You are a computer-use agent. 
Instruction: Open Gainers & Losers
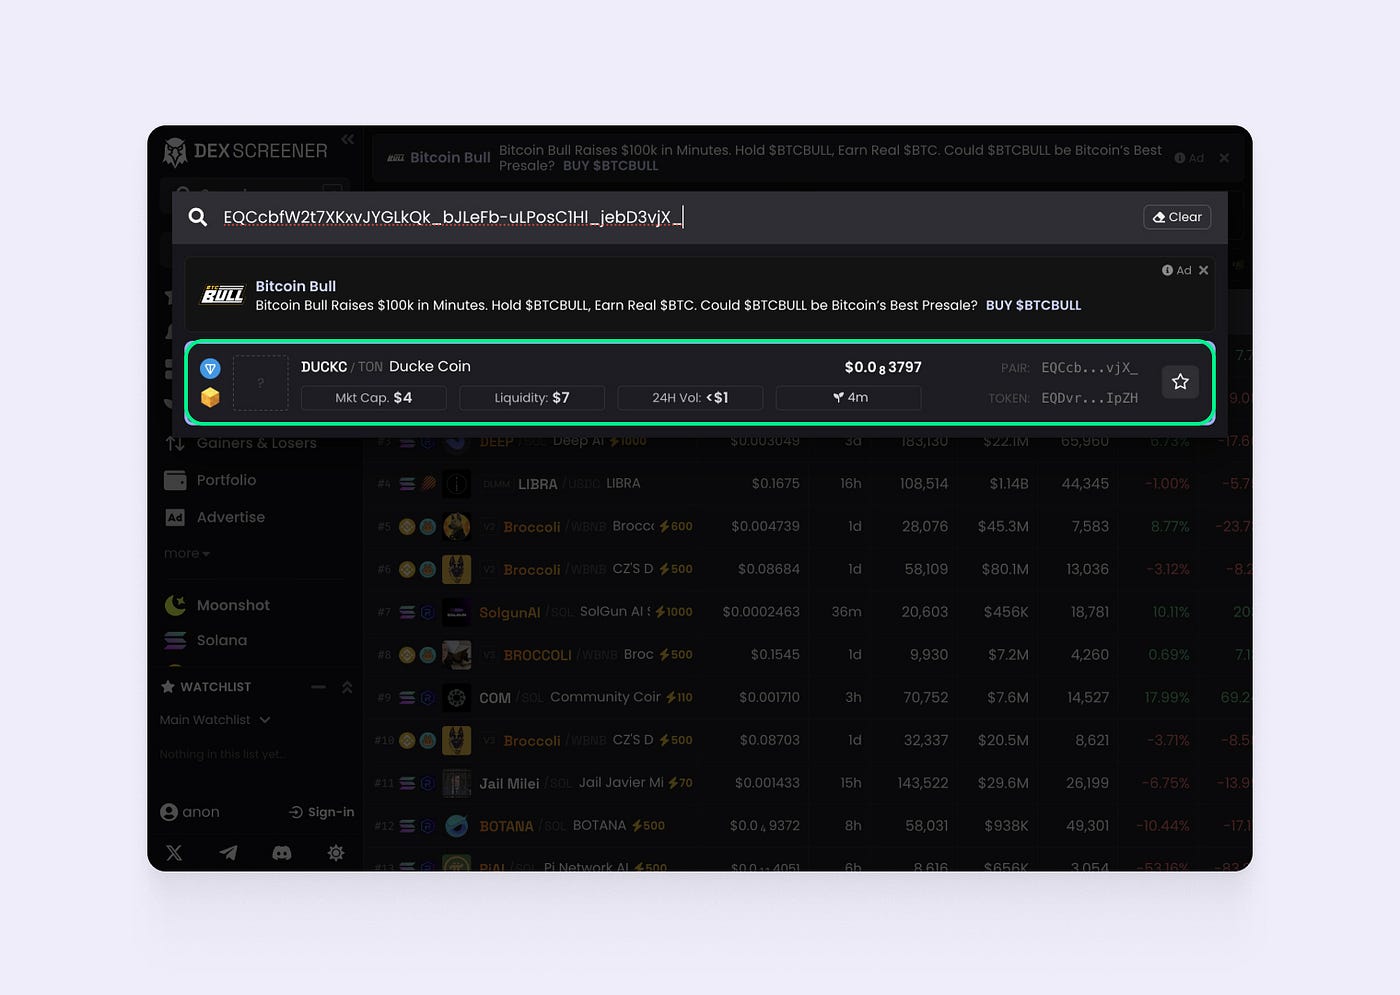pyautogui.click(x=256, y=443)
